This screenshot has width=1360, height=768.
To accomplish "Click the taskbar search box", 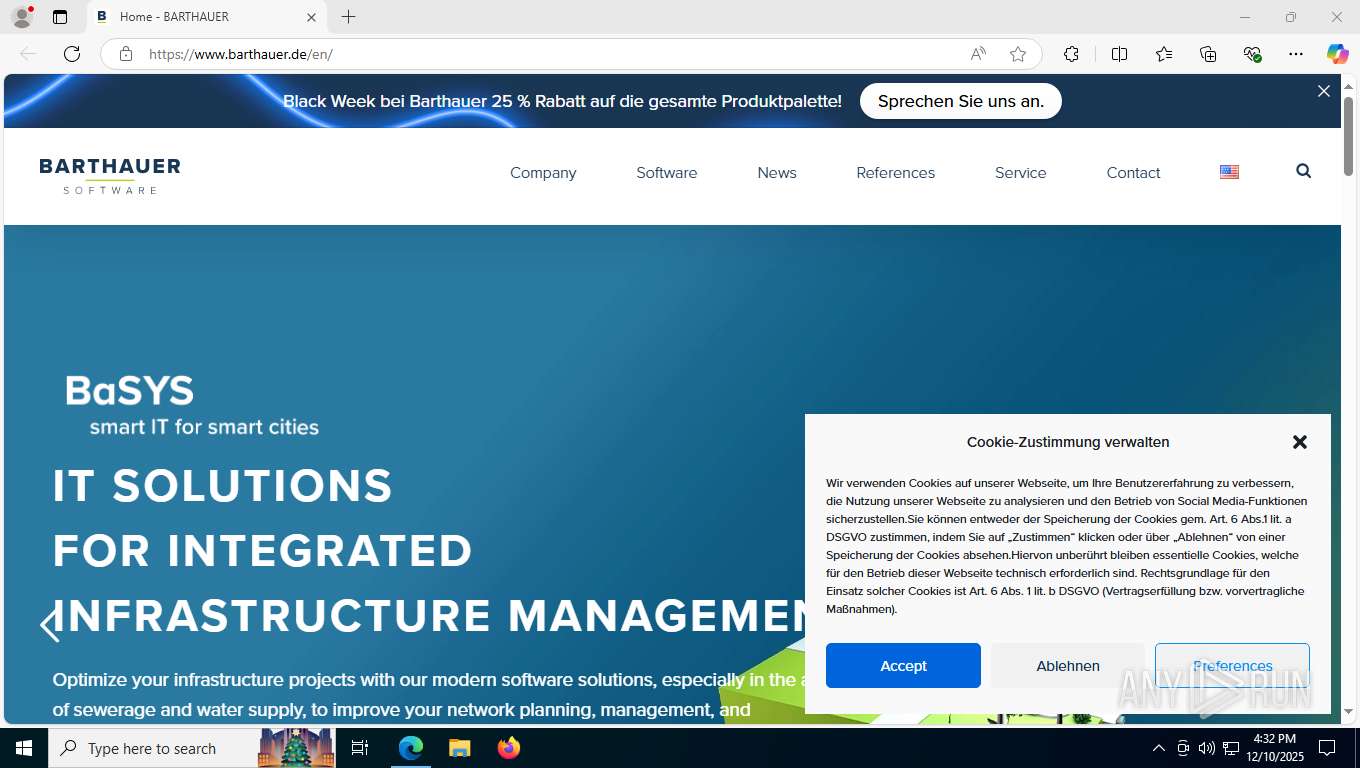I will 194,748.
